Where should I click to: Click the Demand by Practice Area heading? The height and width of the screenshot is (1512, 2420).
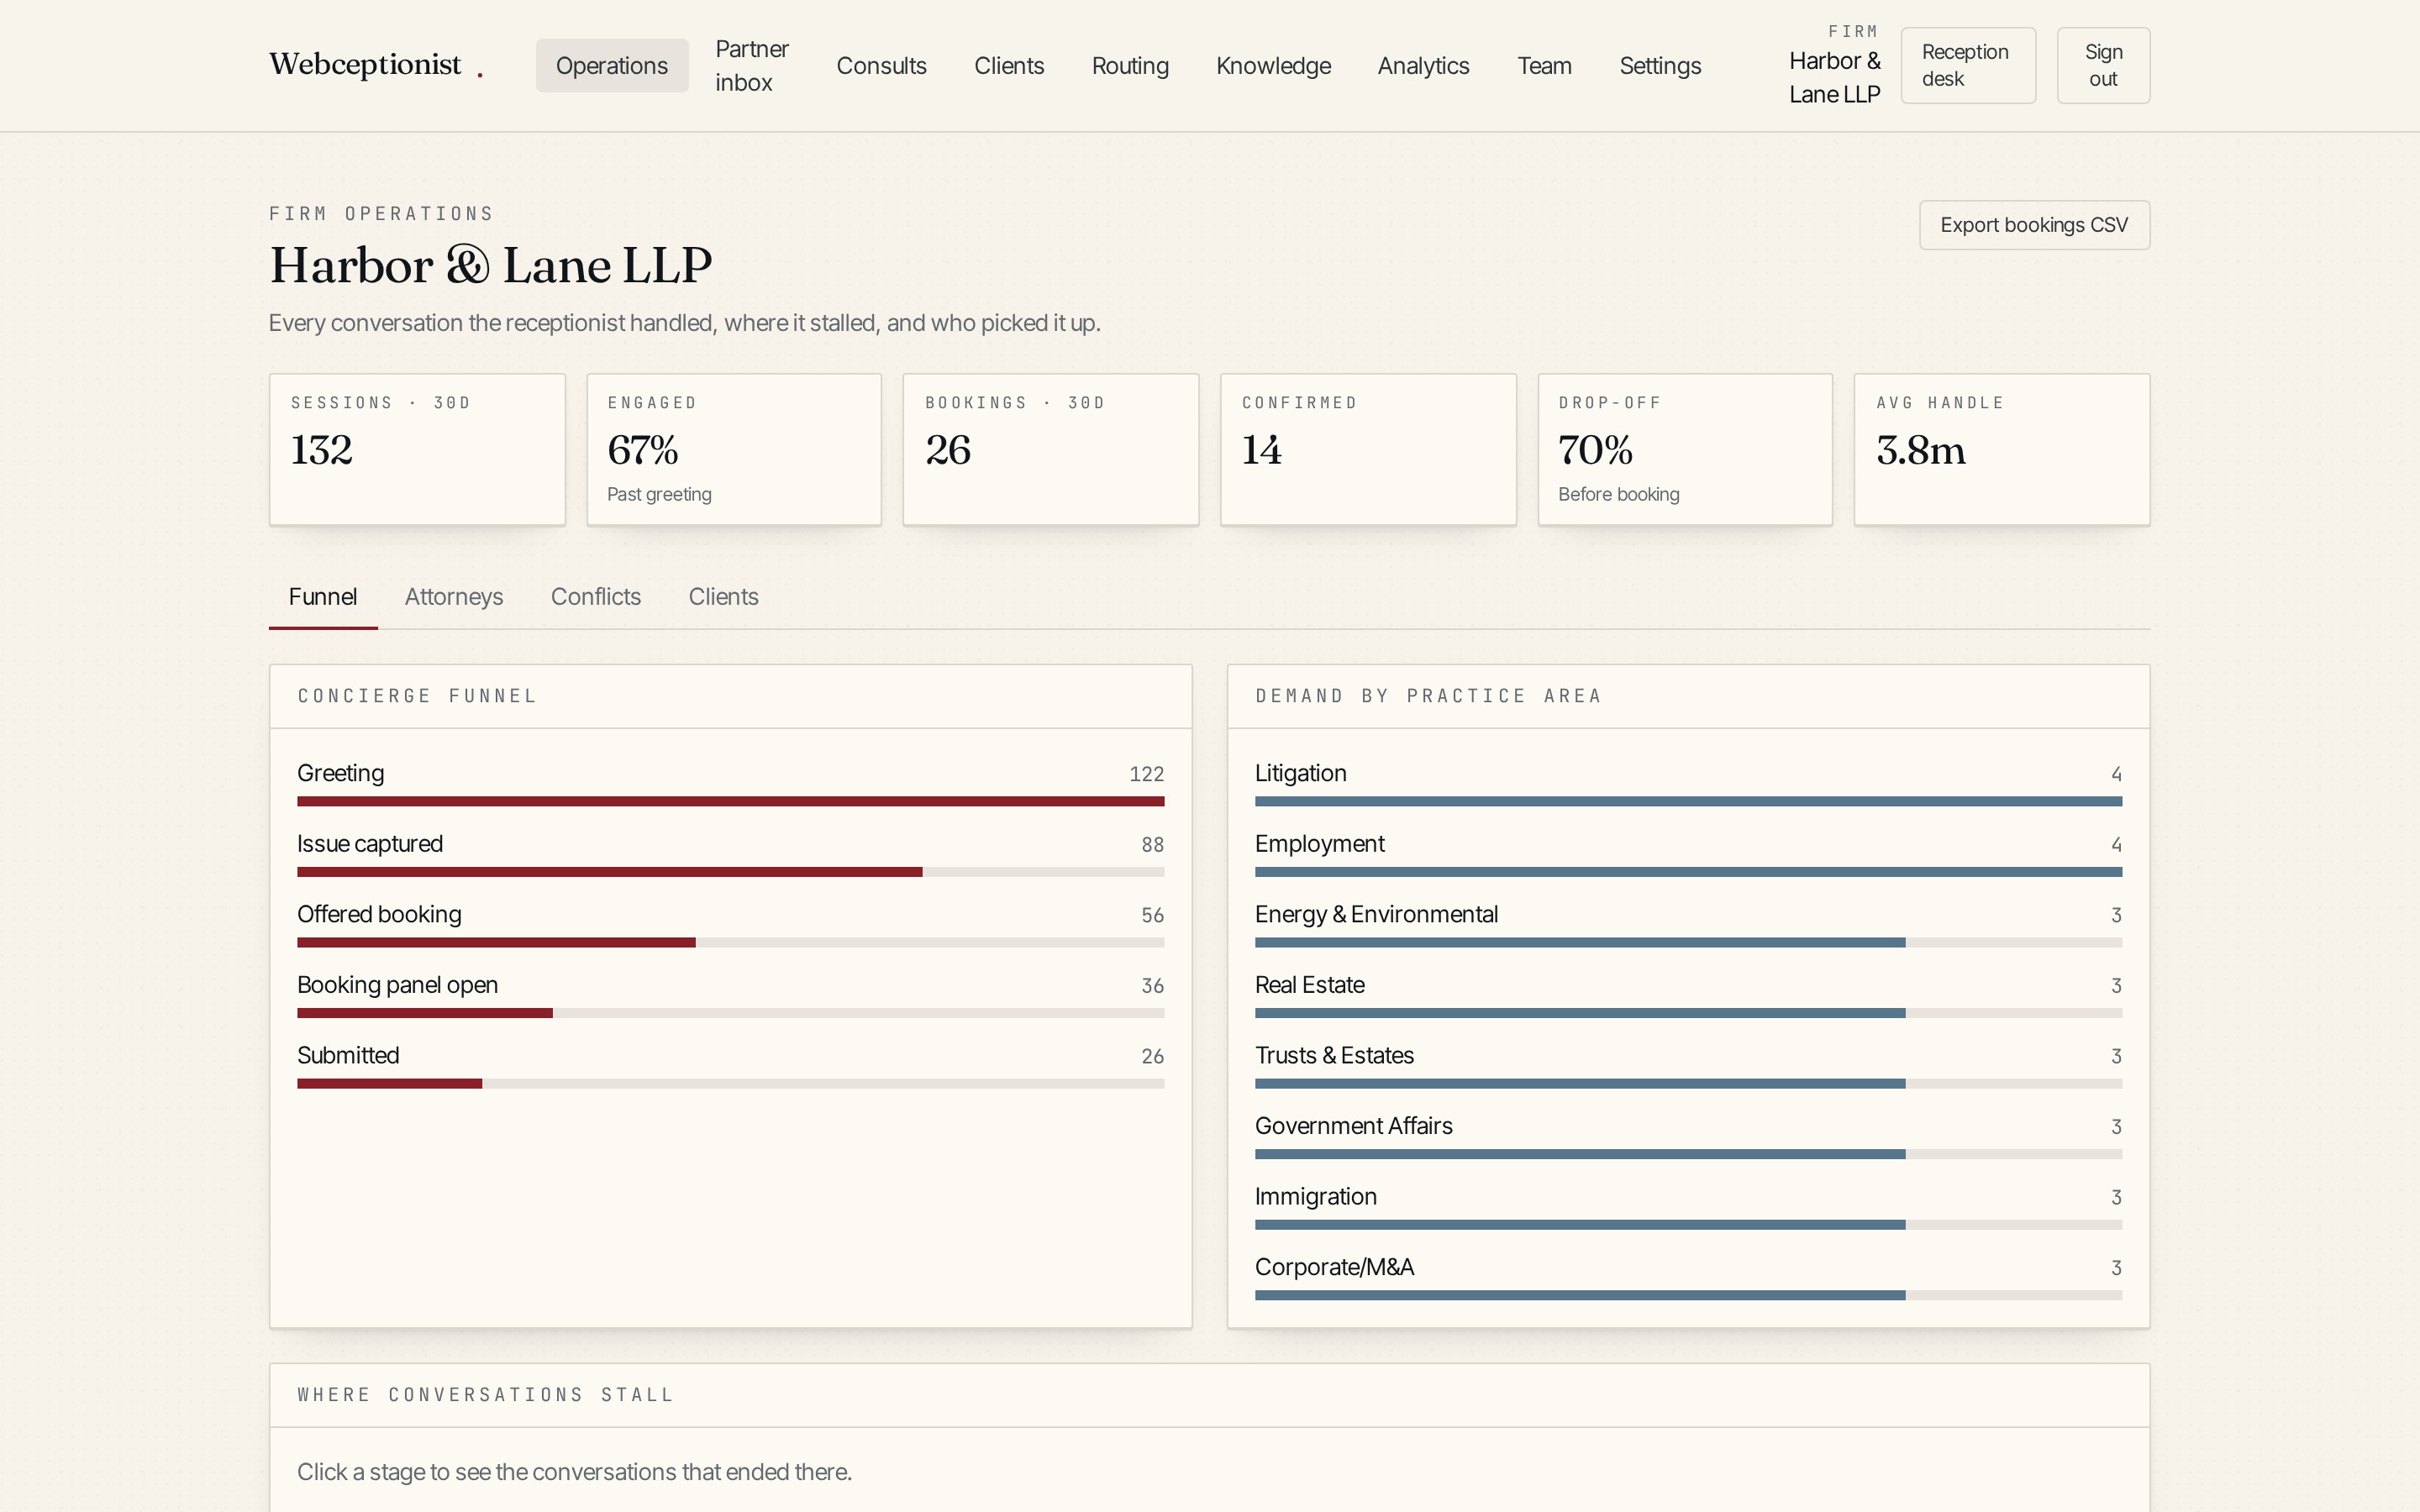(x=1429, y=696)
